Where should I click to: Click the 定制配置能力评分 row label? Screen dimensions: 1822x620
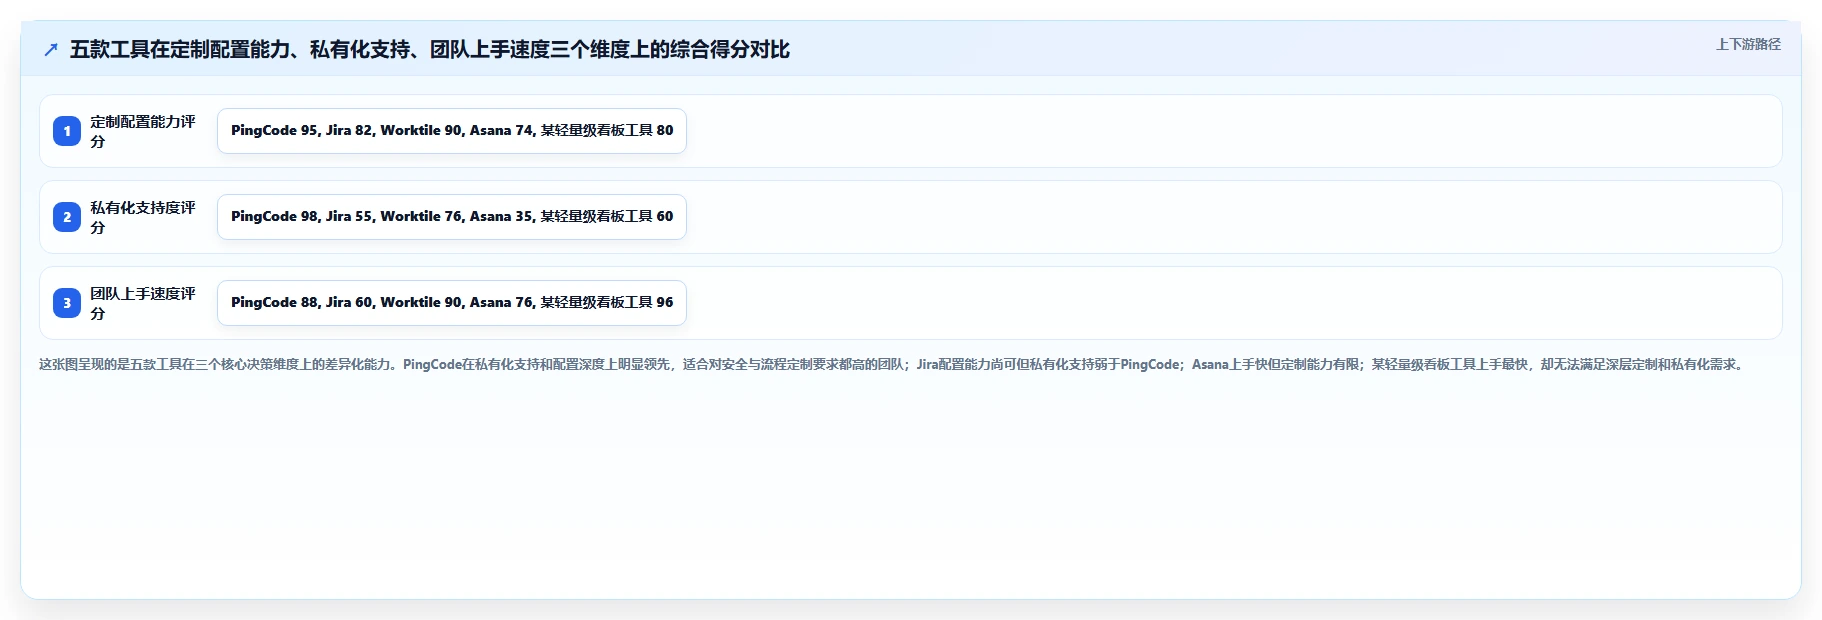click(x=143, y=131)
